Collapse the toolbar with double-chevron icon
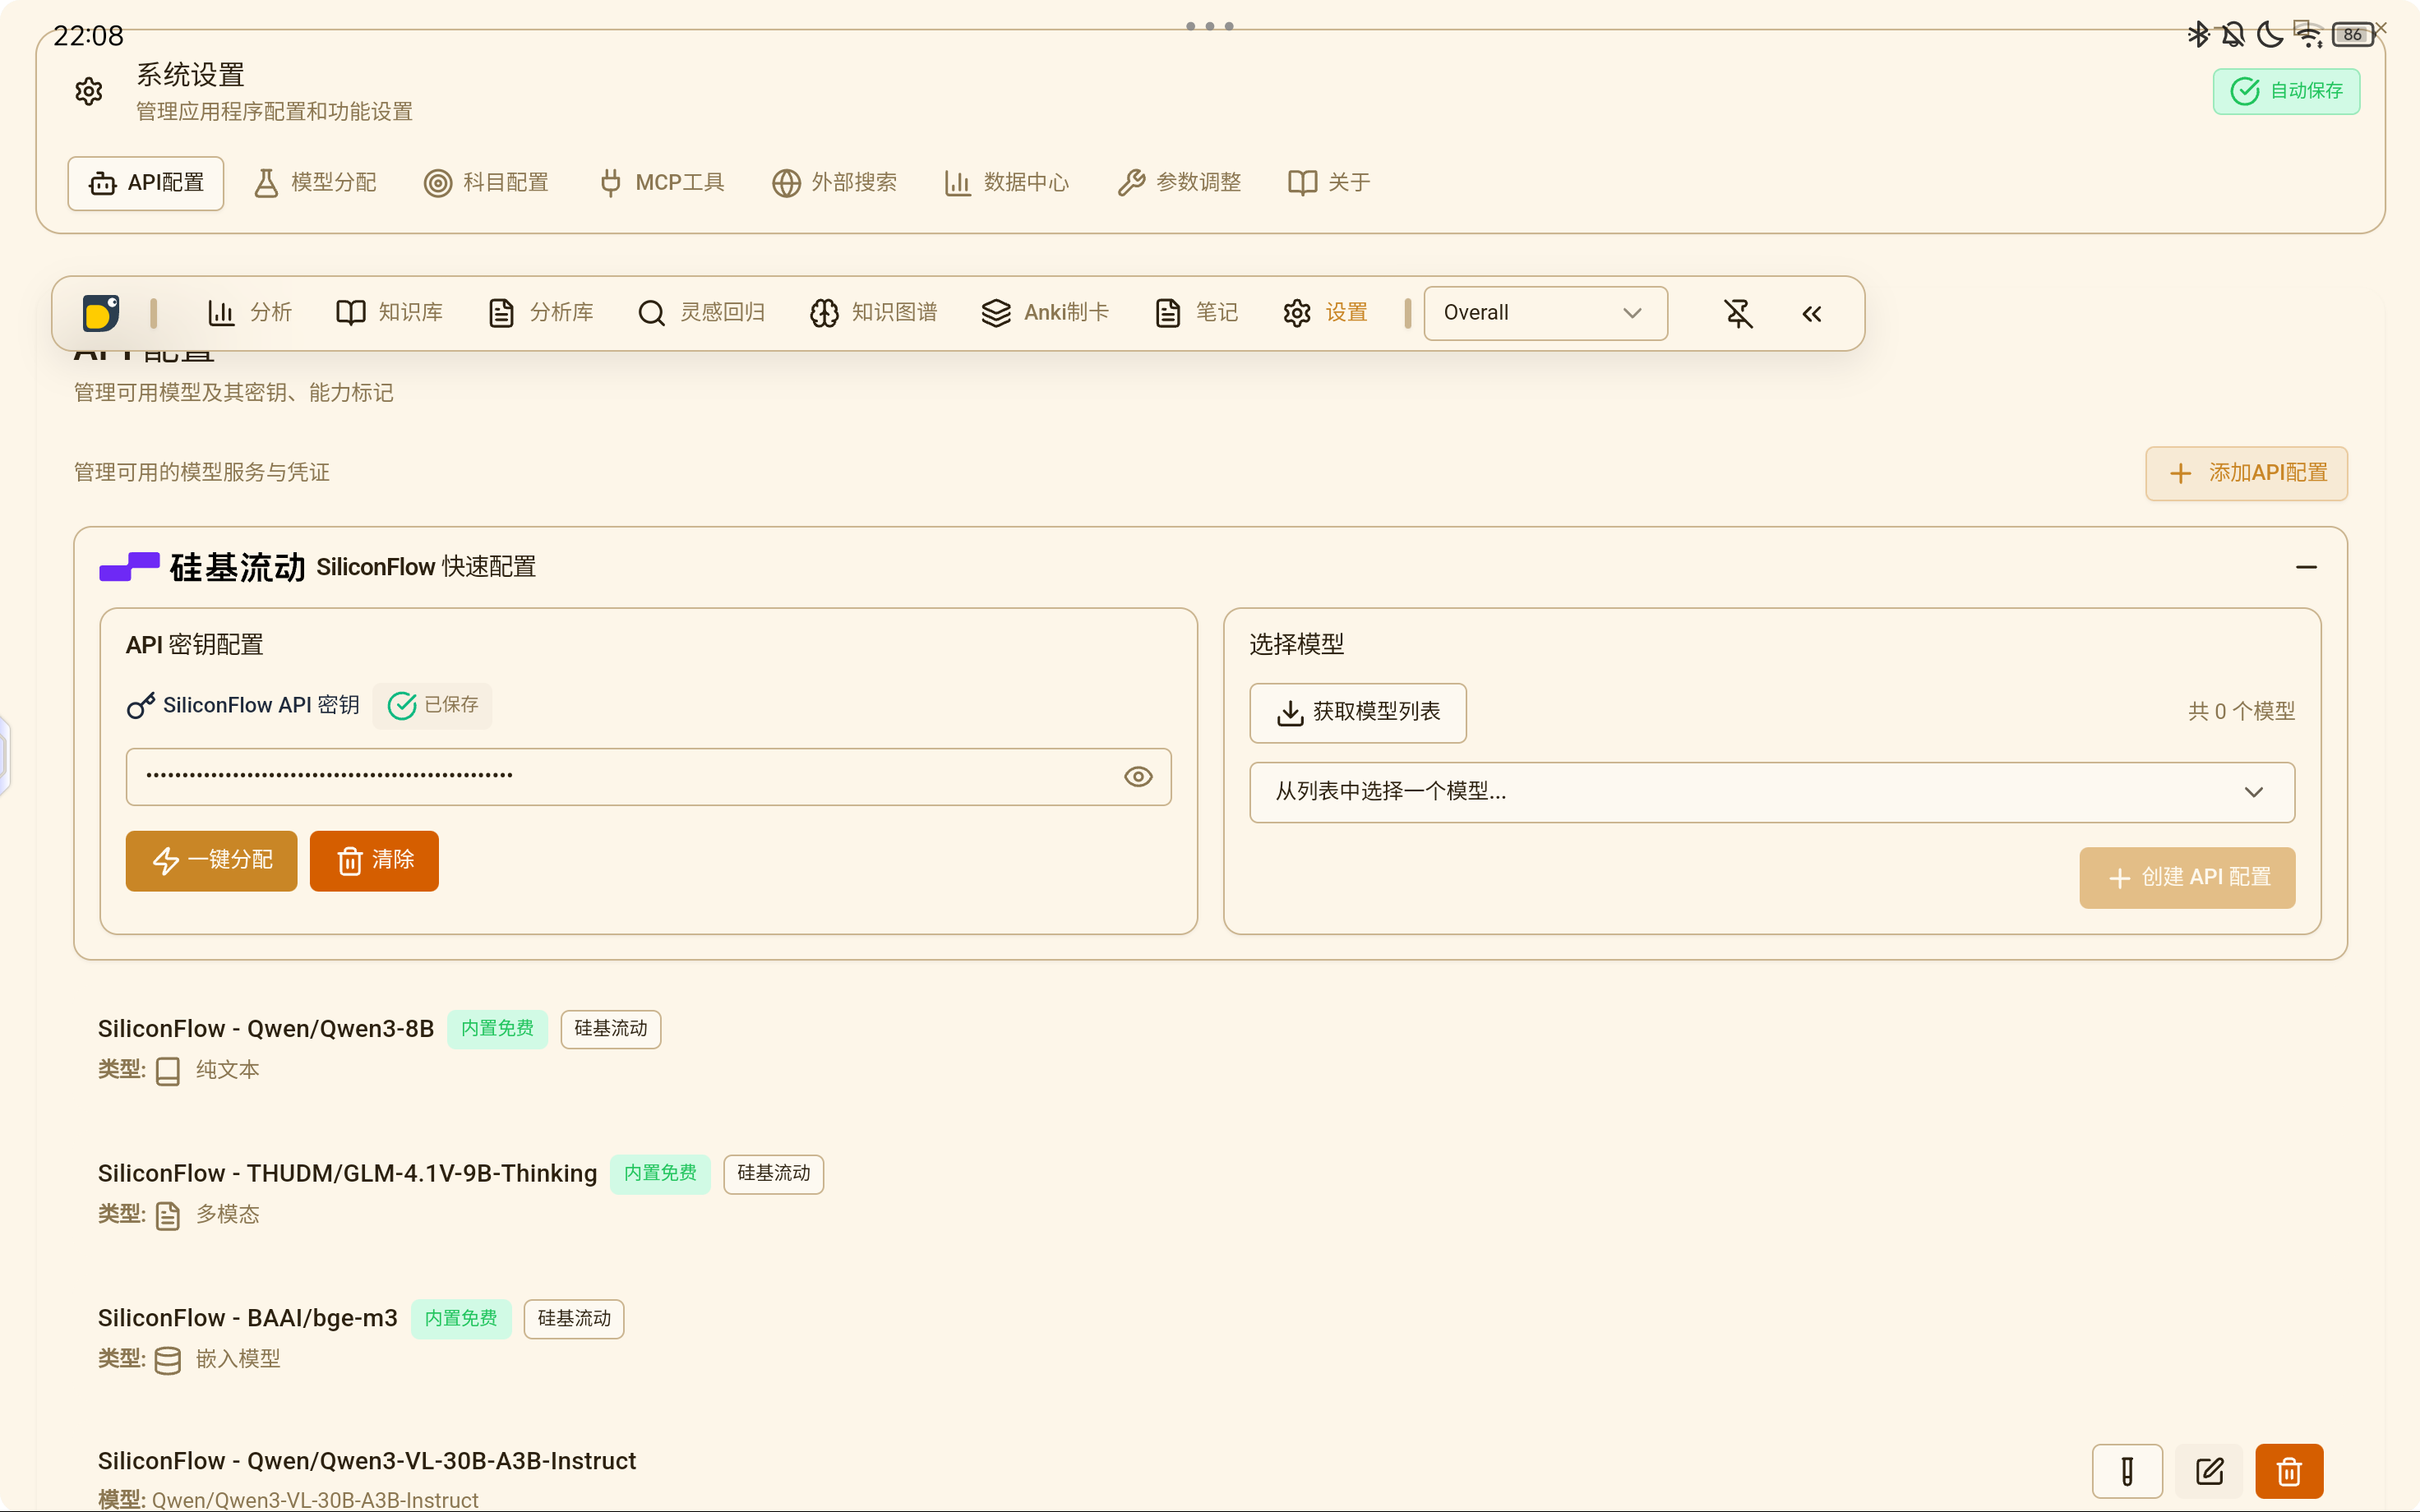This screenshot has height=1512, width=2420. tap(1812, 313)
